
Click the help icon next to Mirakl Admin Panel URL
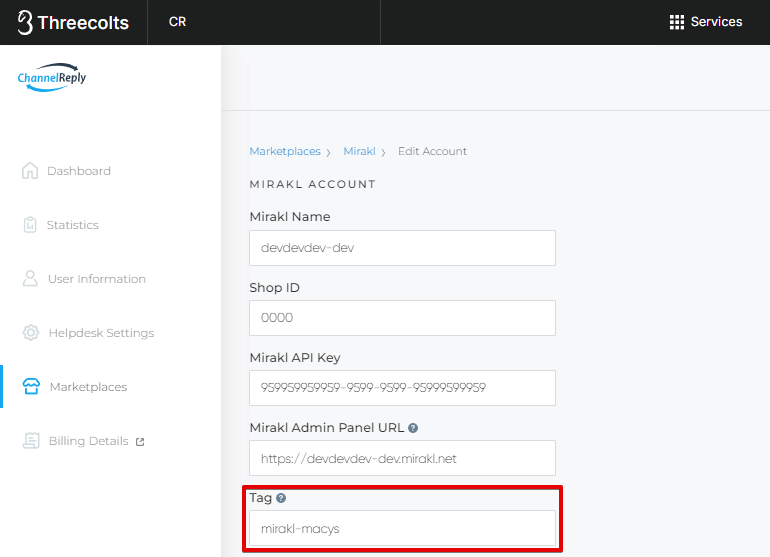tap(413, 428)
